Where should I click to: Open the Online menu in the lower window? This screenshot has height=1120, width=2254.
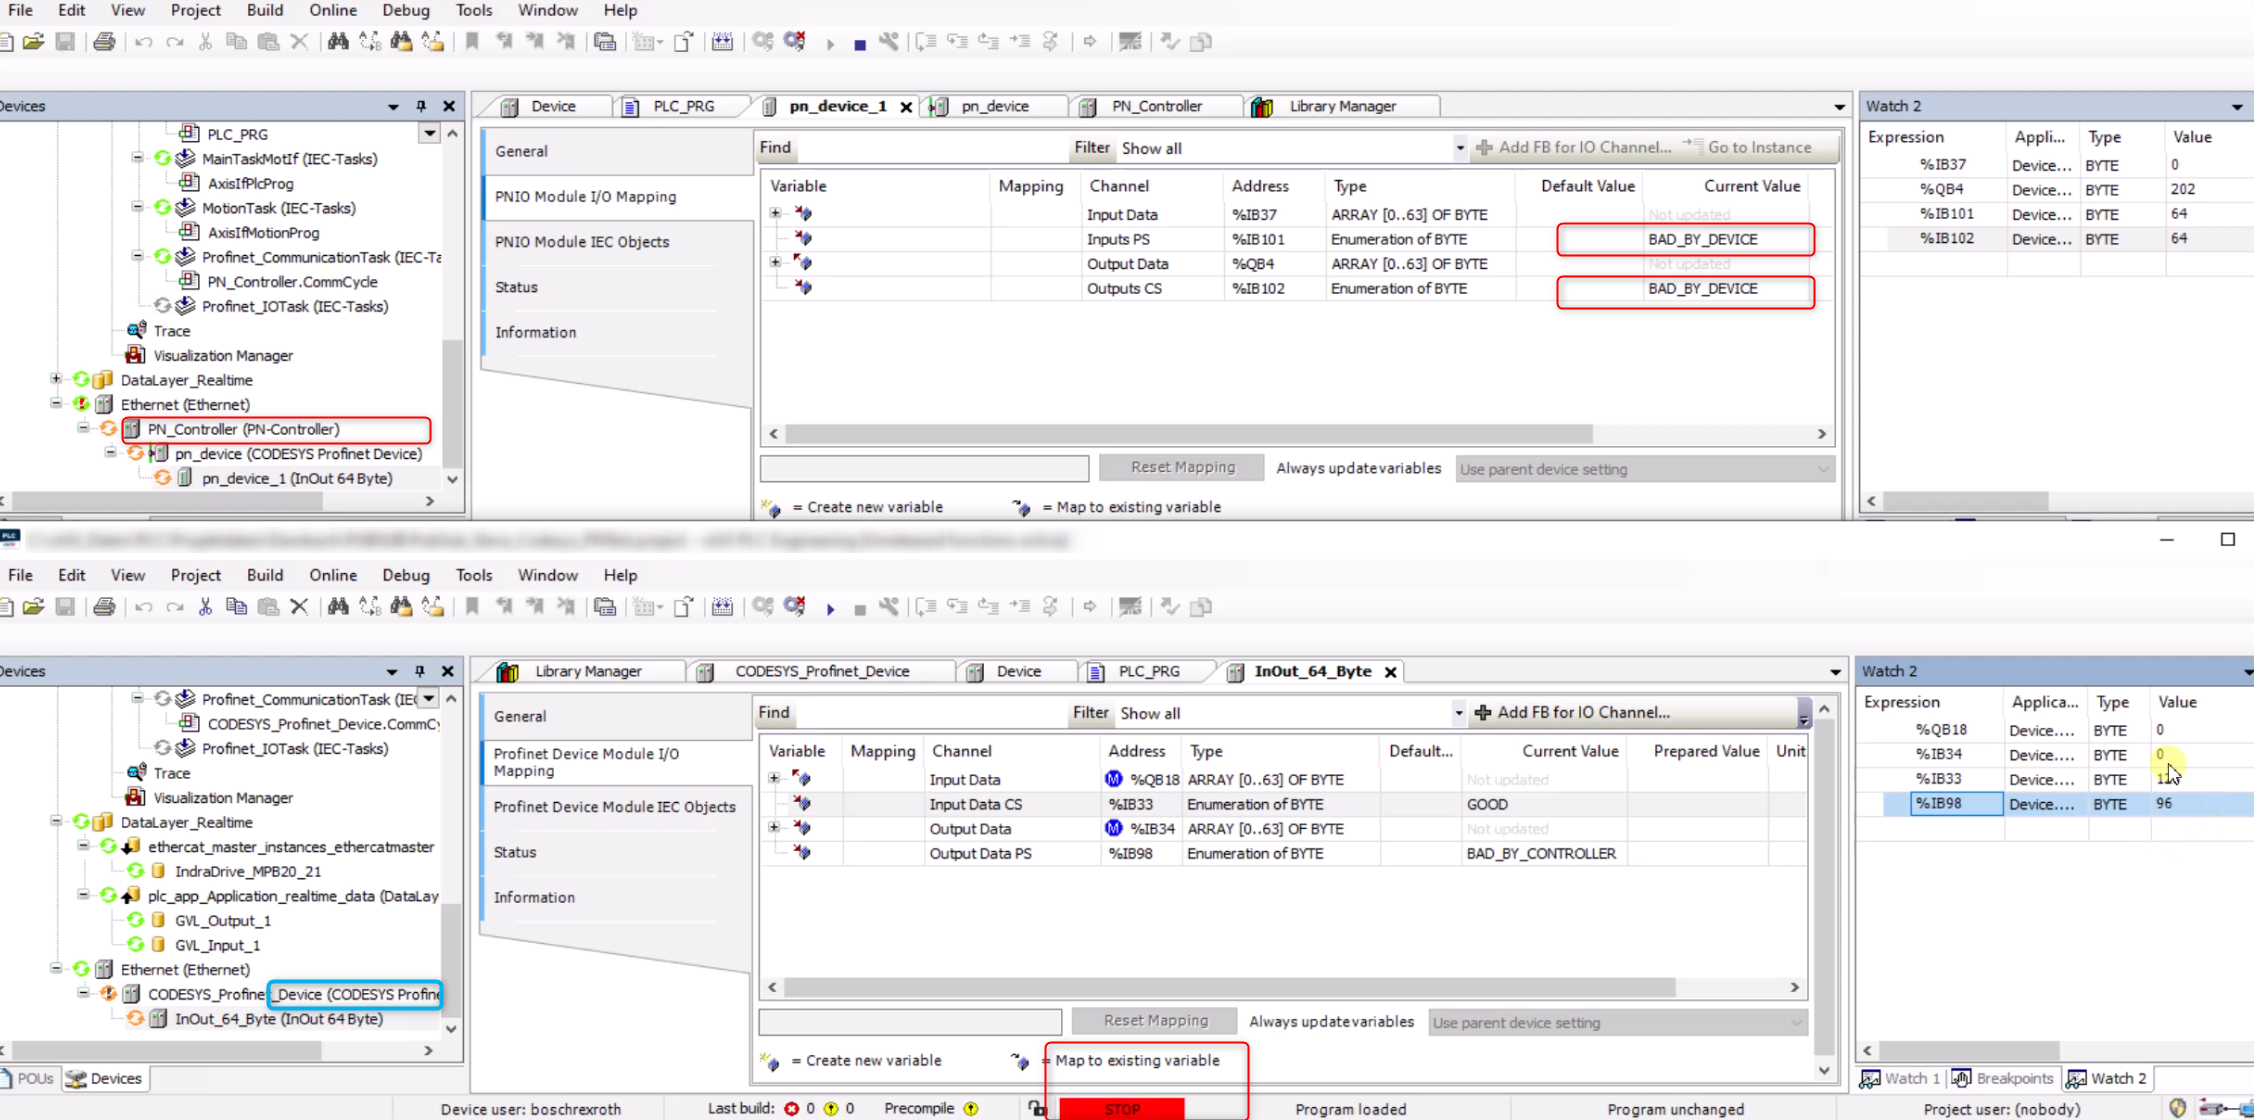(332, 575)
